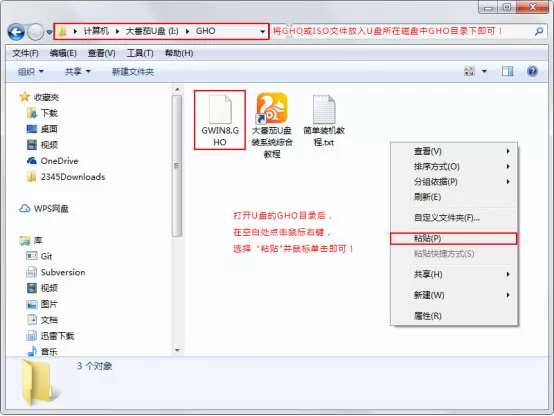Select the 收藏夹 star item
This screenshot has width=554, height=416.
tap(39, 97)
